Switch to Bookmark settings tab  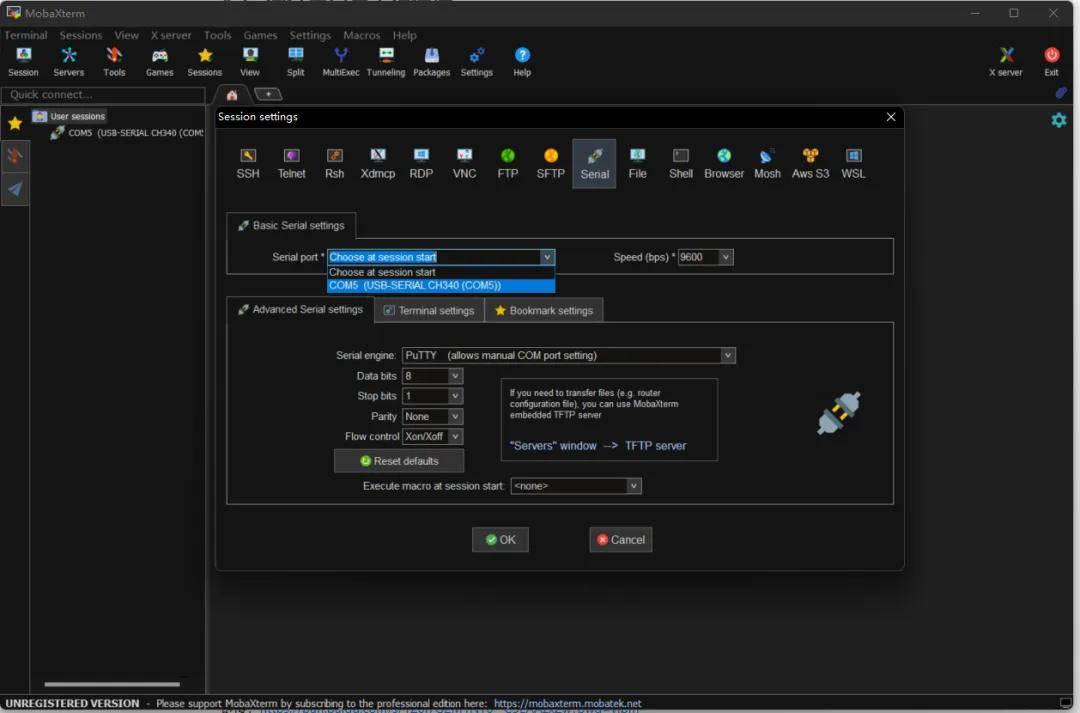(544, 311)
